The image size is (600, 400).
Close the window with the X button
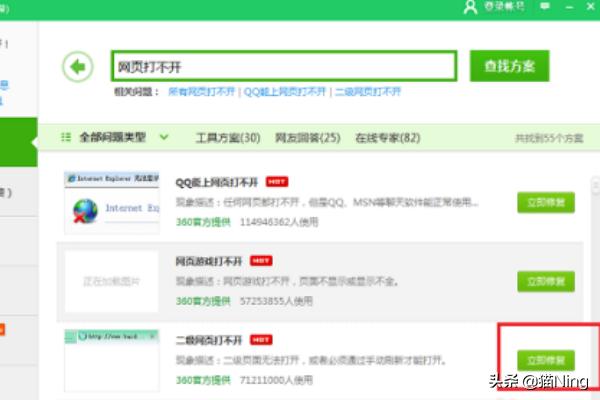click(590, 6)
